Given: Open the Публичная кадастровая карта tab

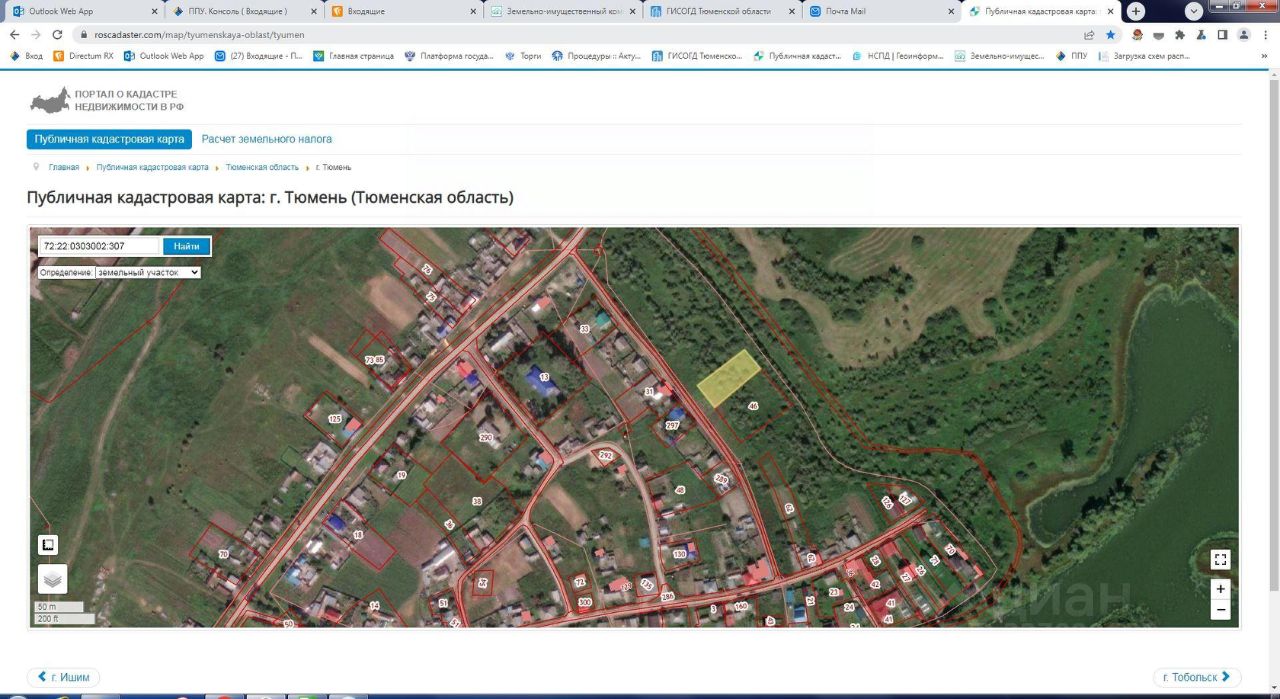Looking at the screenshot, I should [108, 139].
